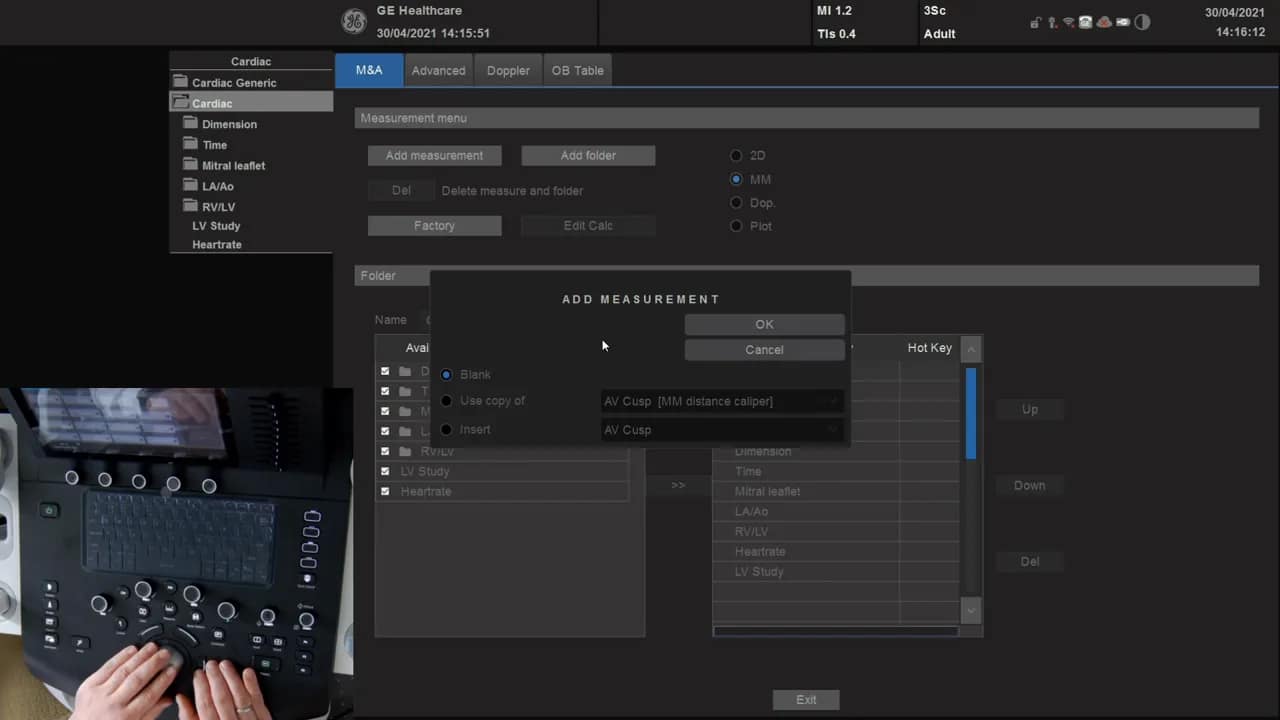Click the padlock status icon in top bar
The image size is (1280, 720).
click(1036, 22)
